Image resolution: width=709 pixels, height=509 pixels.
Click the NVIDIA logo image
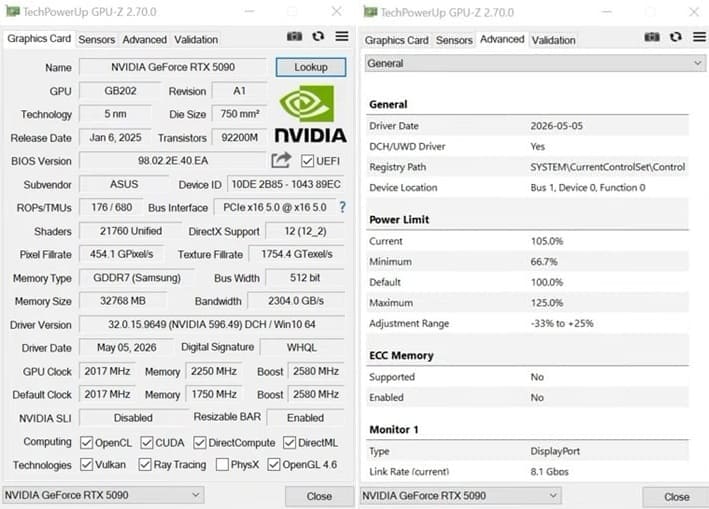310,114
